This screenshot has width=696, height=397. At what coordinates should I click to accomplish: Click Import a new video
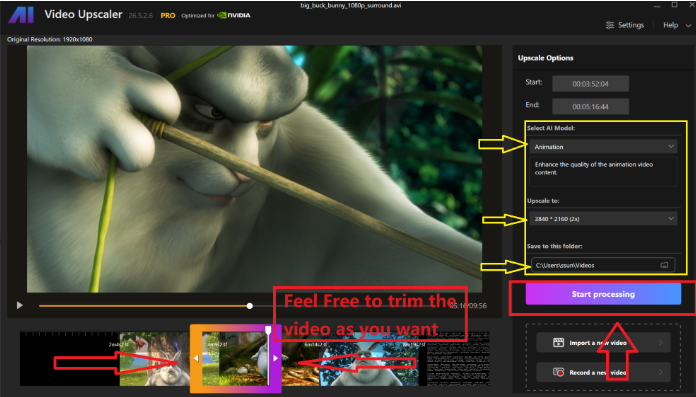coord(603,342)
